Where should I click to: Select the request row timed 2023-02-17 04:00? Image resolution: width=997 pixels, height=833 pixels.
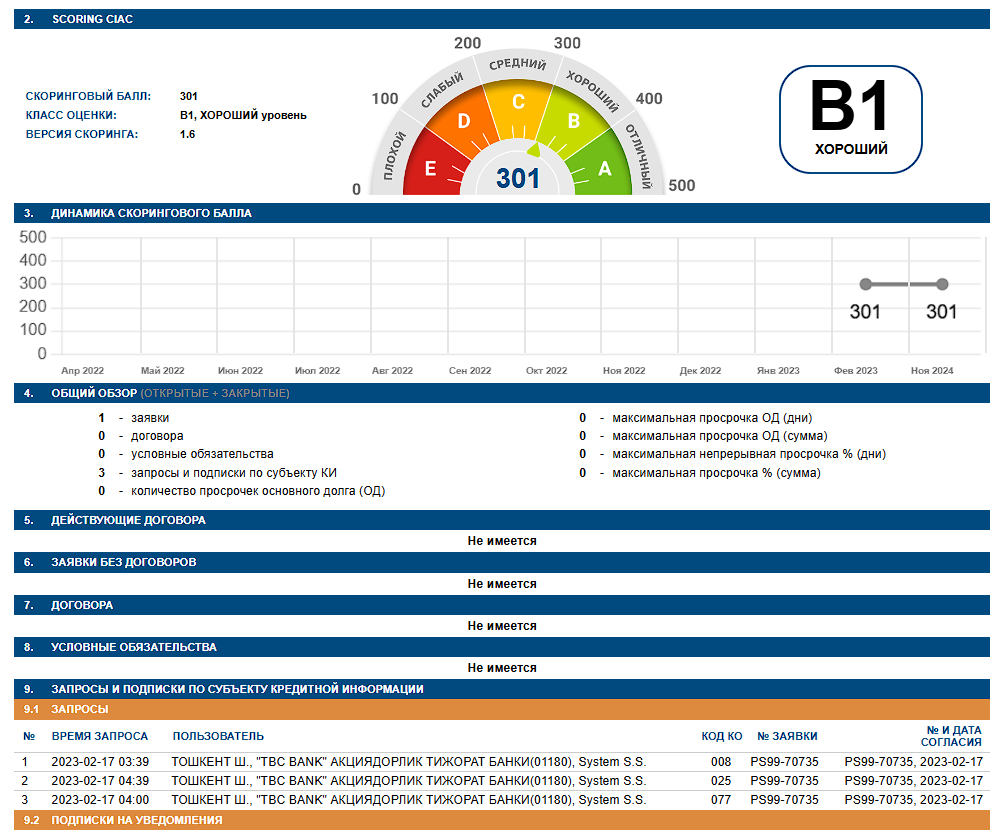coord(500,800)
